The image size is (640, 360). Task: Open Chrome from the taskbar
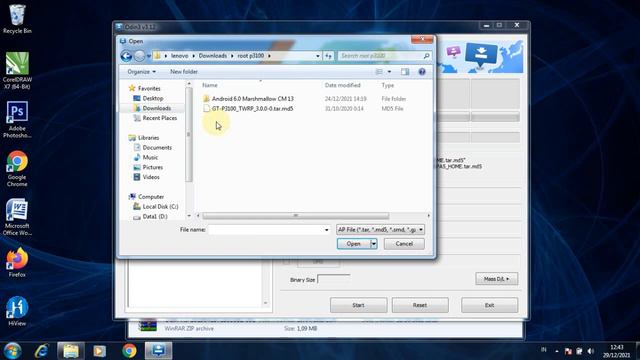click(129, 351)
